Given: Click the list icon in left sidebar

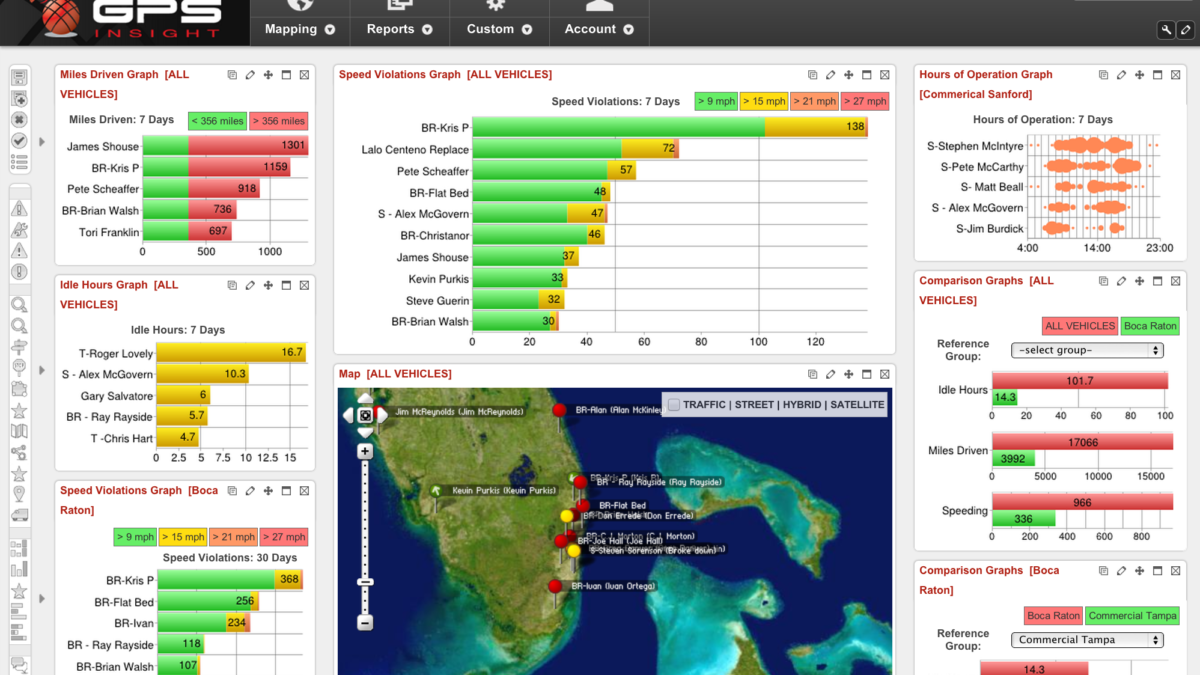Looking at the screenshot, I should pyautogui.click(x=19, y=163).
